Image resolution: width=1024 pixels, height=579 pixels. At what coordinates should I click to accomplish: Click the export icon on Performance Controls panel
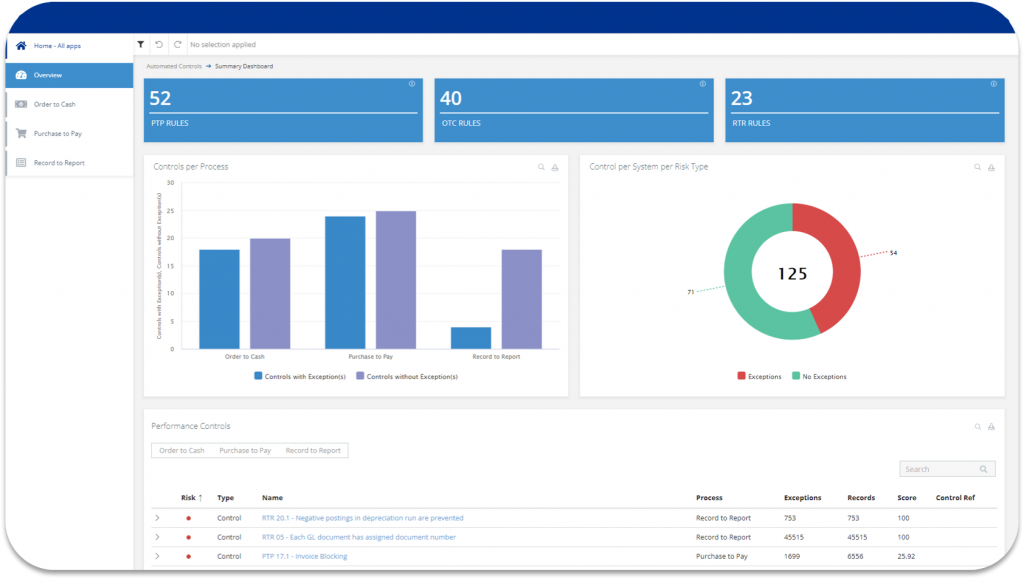point(991,426)
